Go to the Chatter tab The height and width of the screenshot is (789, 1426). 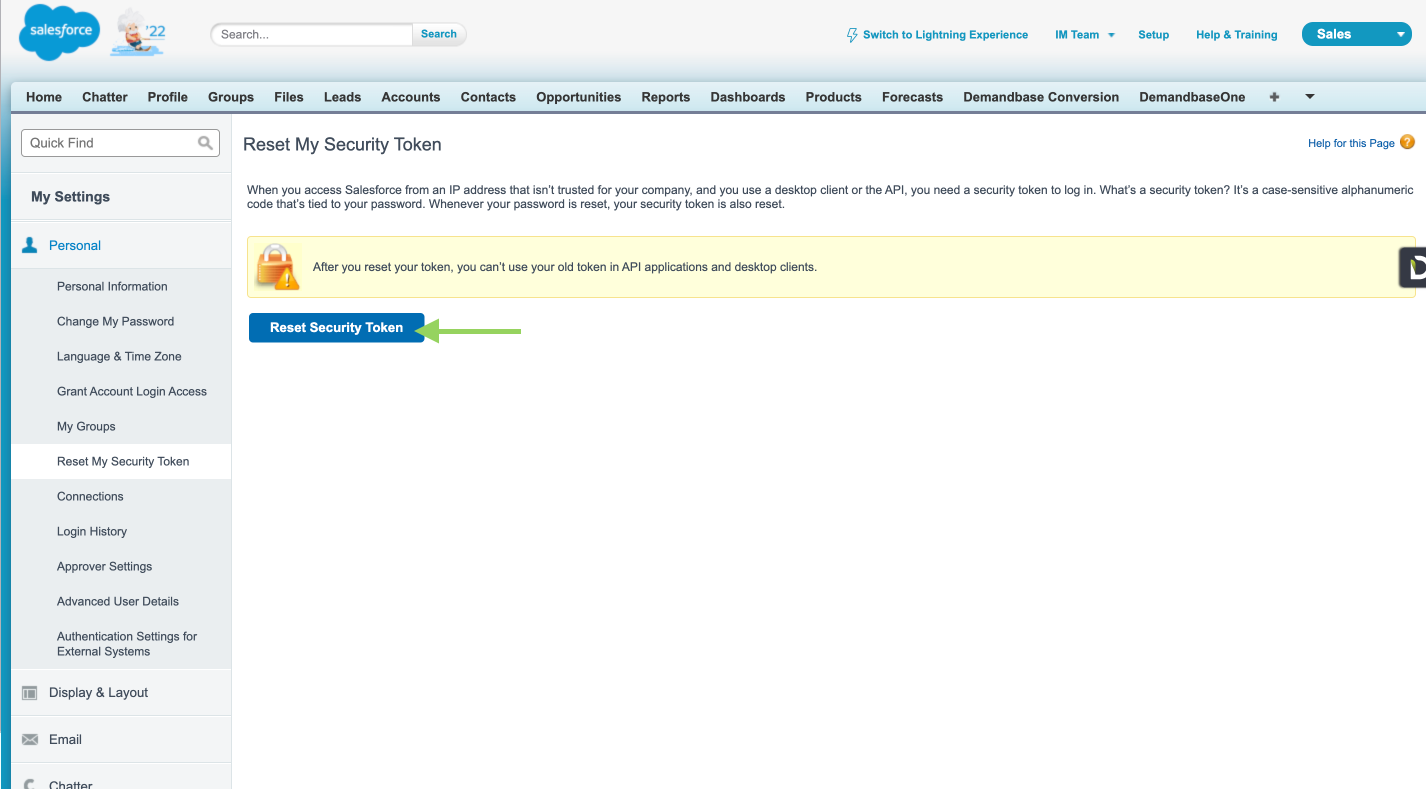(x=105, y=97)
